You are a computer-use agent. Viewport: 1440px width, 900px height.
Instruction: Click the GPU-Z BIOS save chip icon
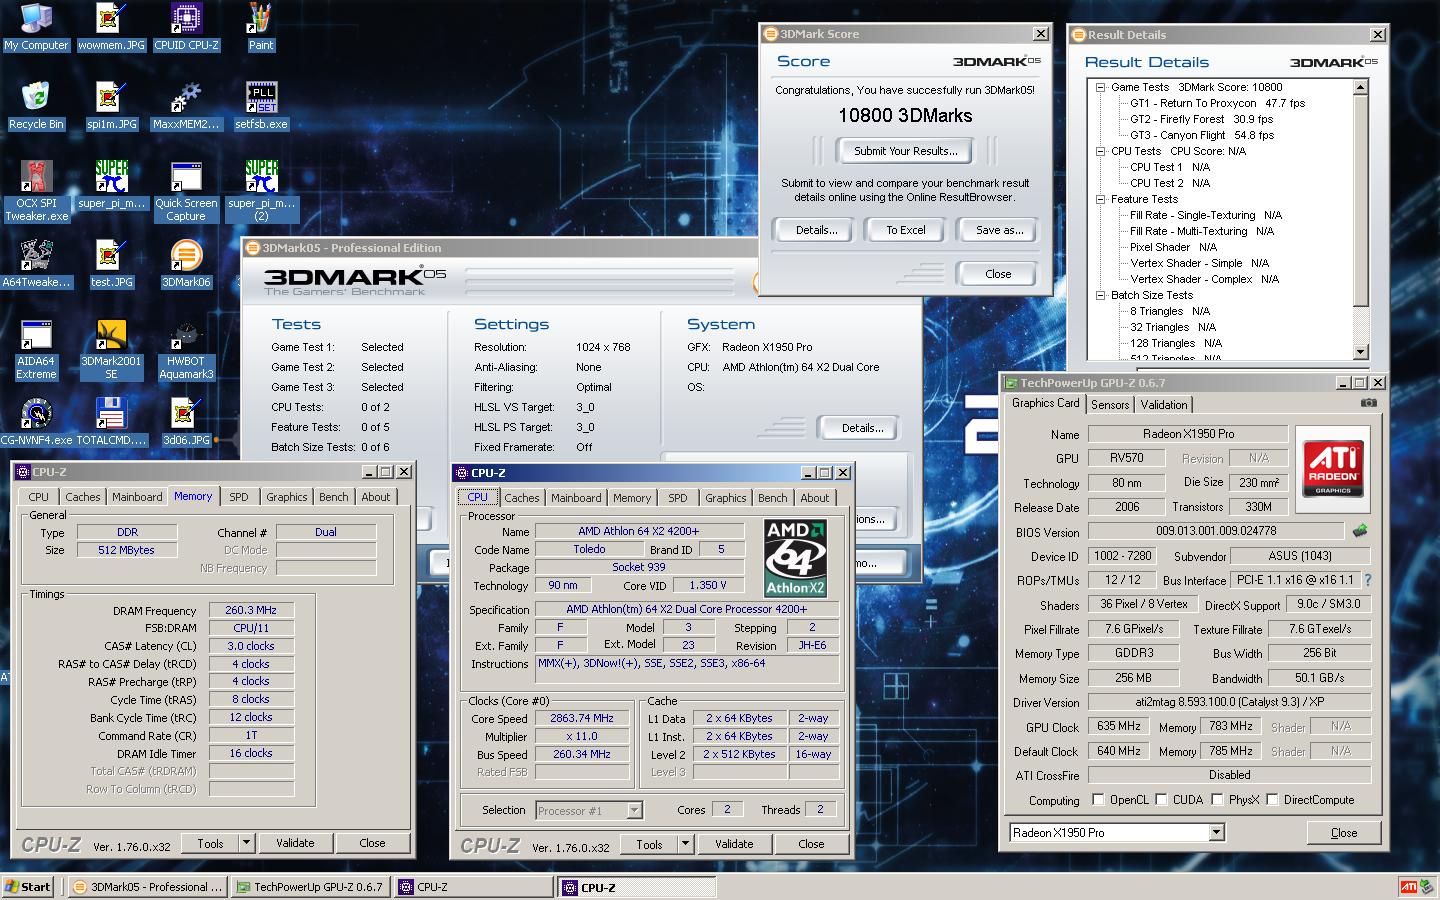click(1359, 531)
